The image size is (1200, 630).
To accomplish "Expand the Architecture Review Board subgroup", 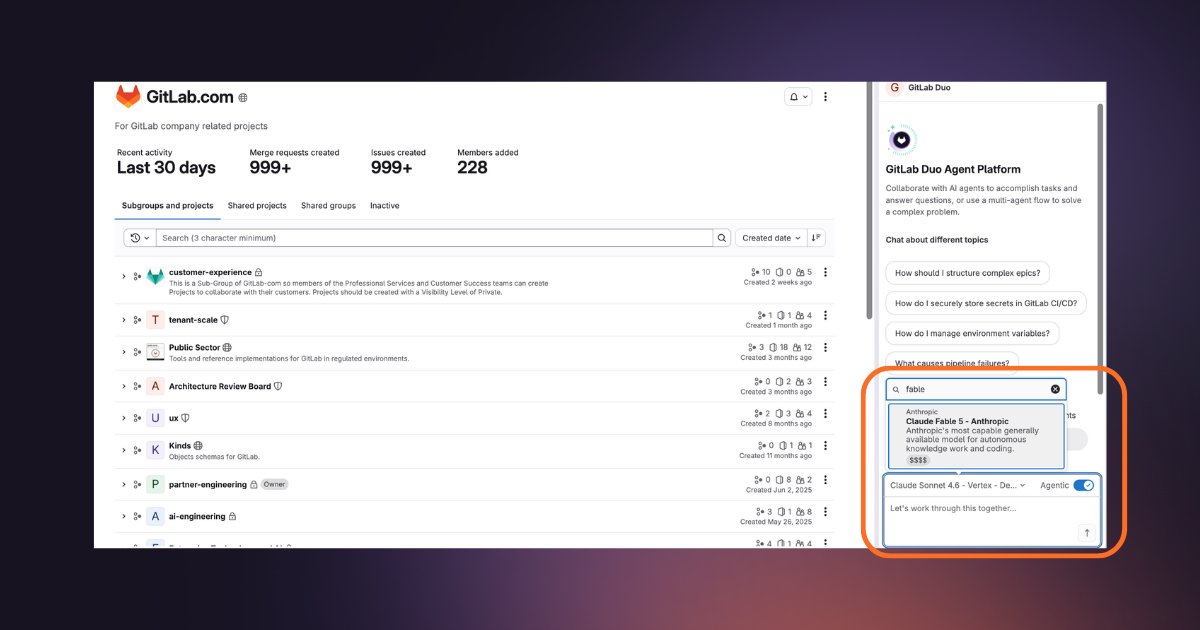I will click(124, 386).
